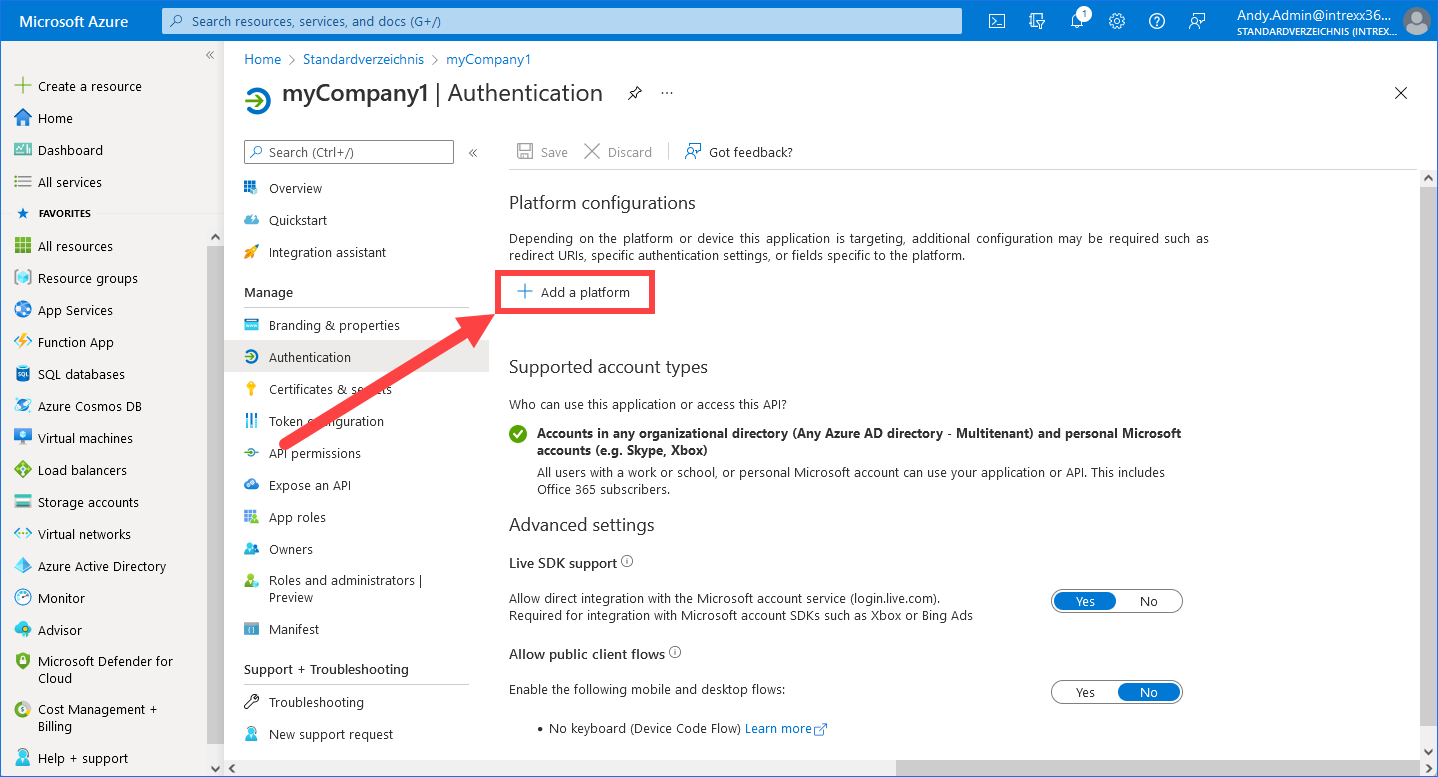Click user account avatar
1438x777 pixels.
(1416, 20)
